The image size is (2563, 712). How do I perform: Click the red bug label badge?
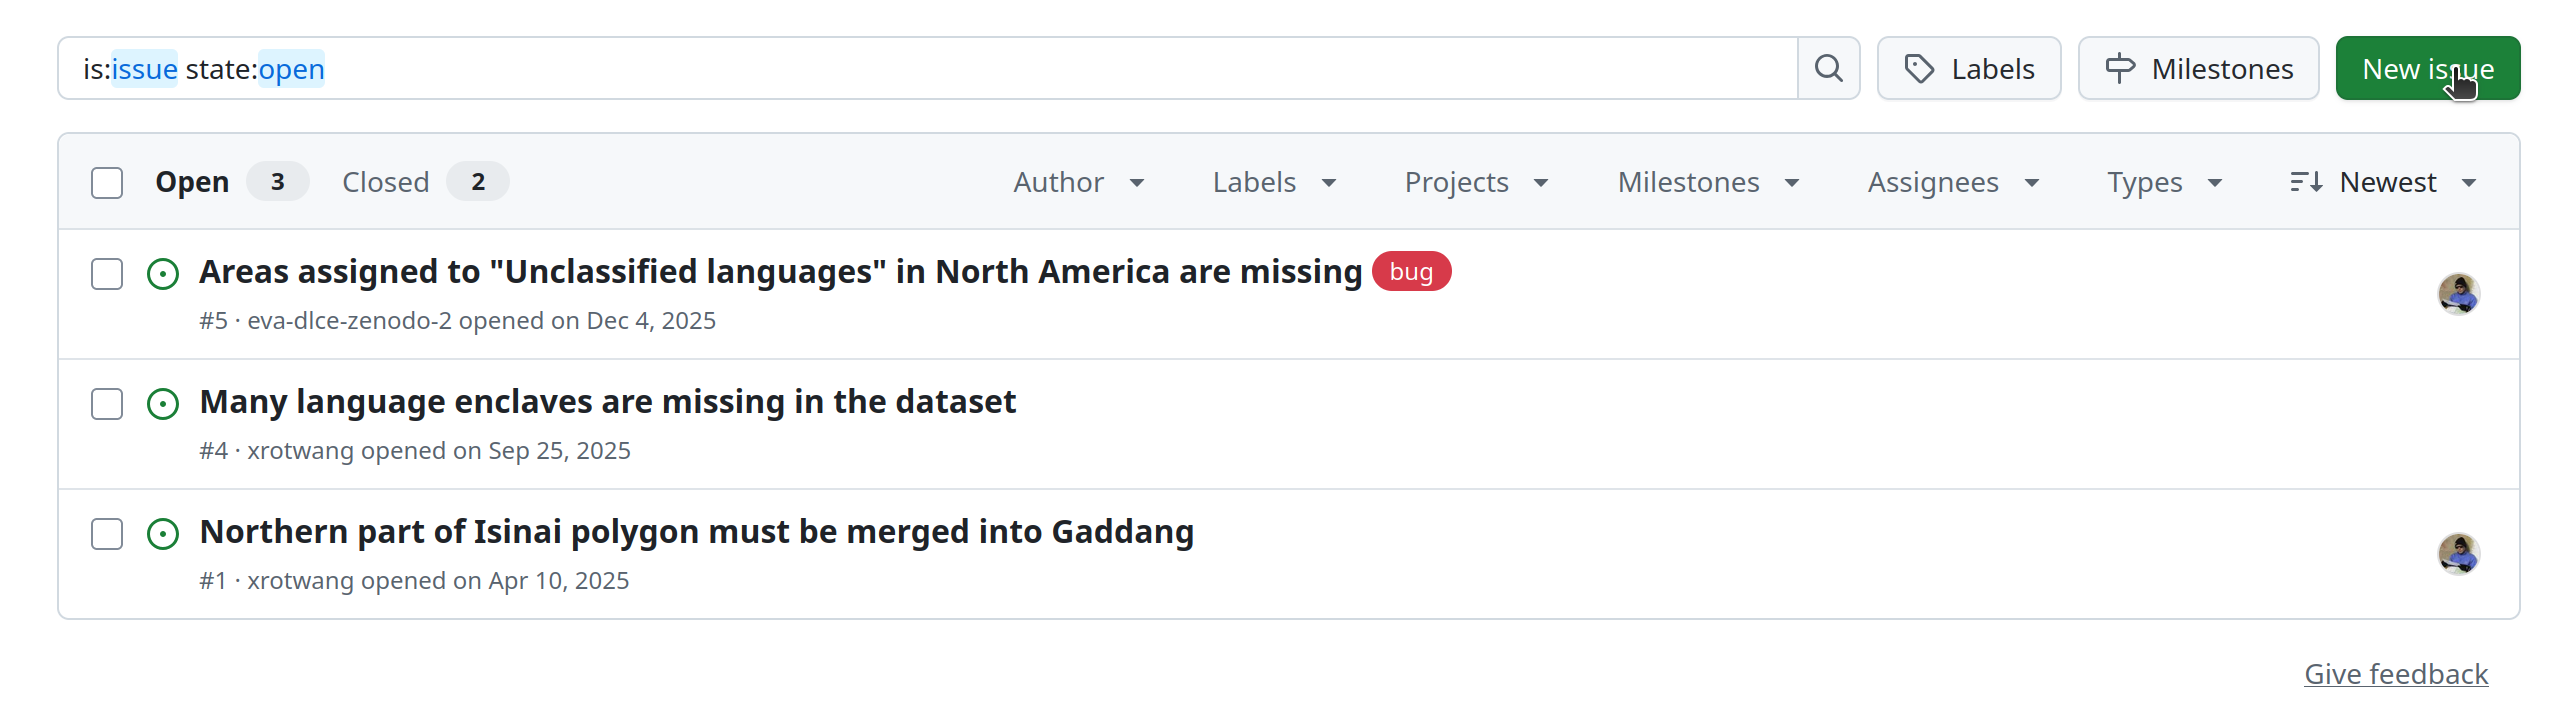tap(1412, 271)
